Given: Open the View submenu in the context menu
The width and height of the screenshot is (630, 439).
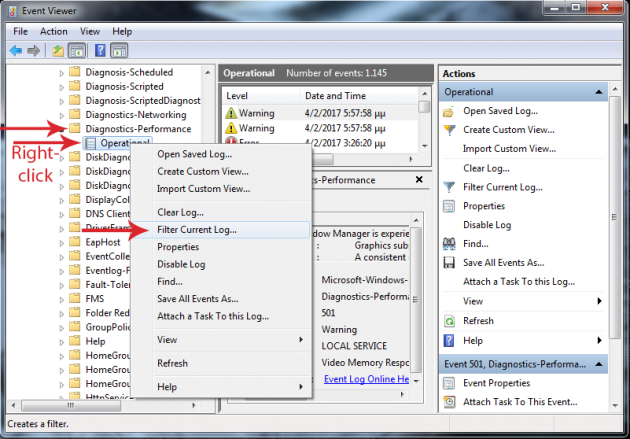Looking at the screenshot, I should point(220,340).
